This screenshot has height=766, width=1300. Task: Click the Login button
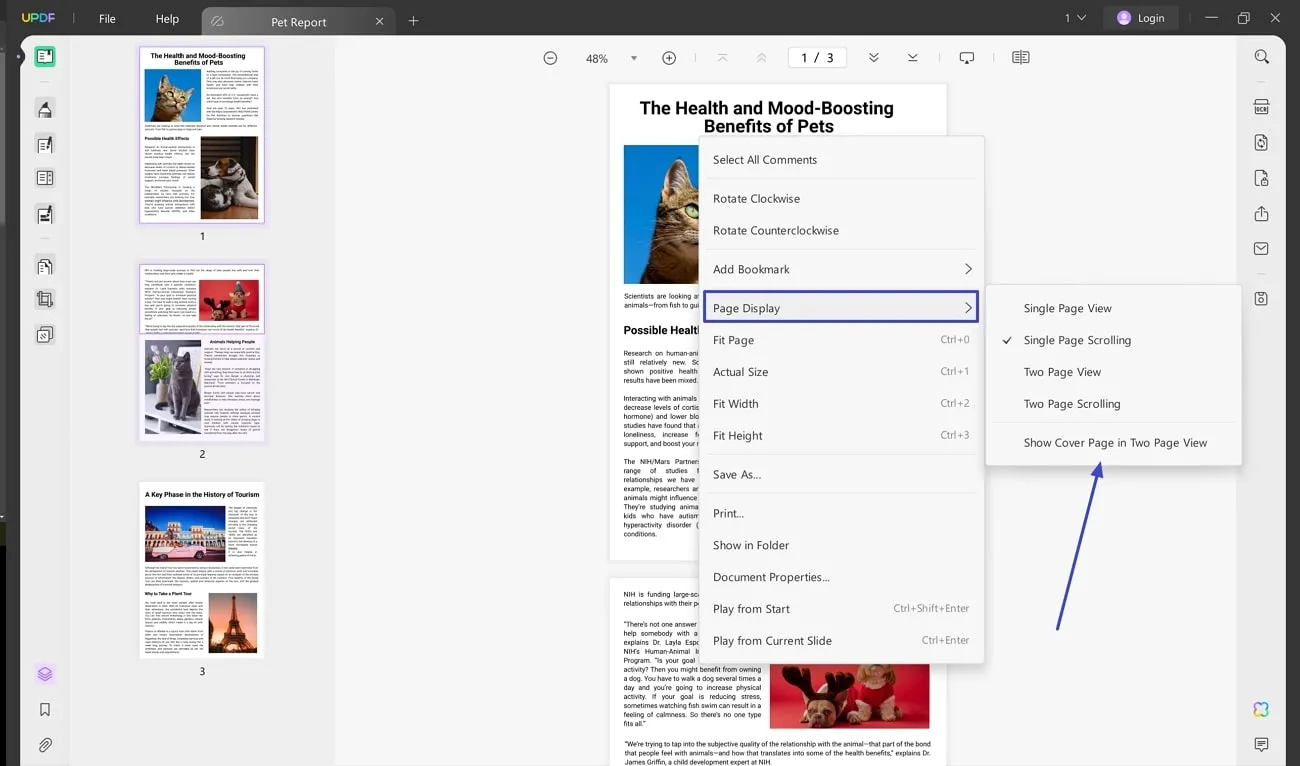pyautogui.click(x=1140, y=18)
